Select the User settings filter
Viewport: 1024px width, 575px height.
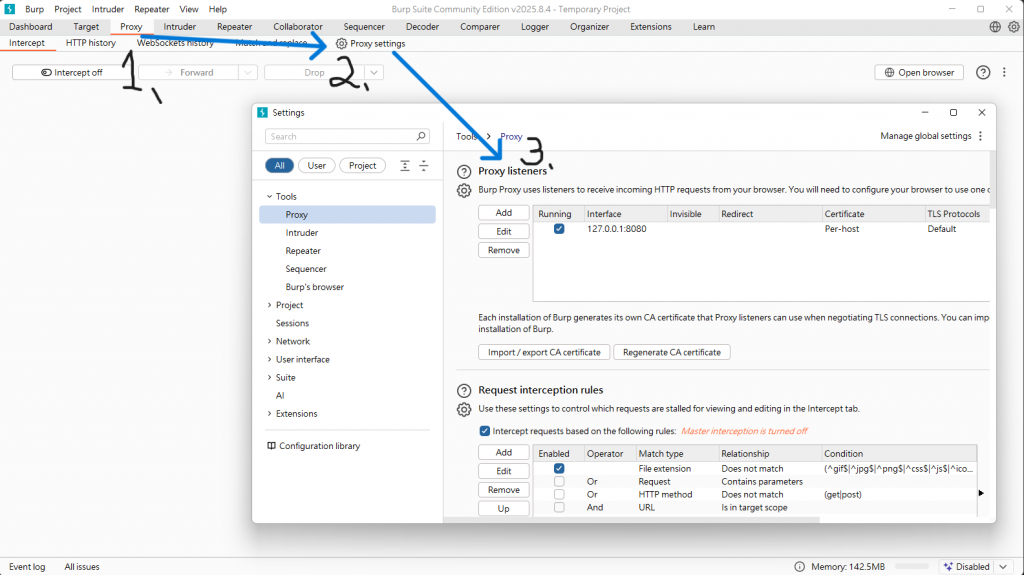(x=317, y=165)
